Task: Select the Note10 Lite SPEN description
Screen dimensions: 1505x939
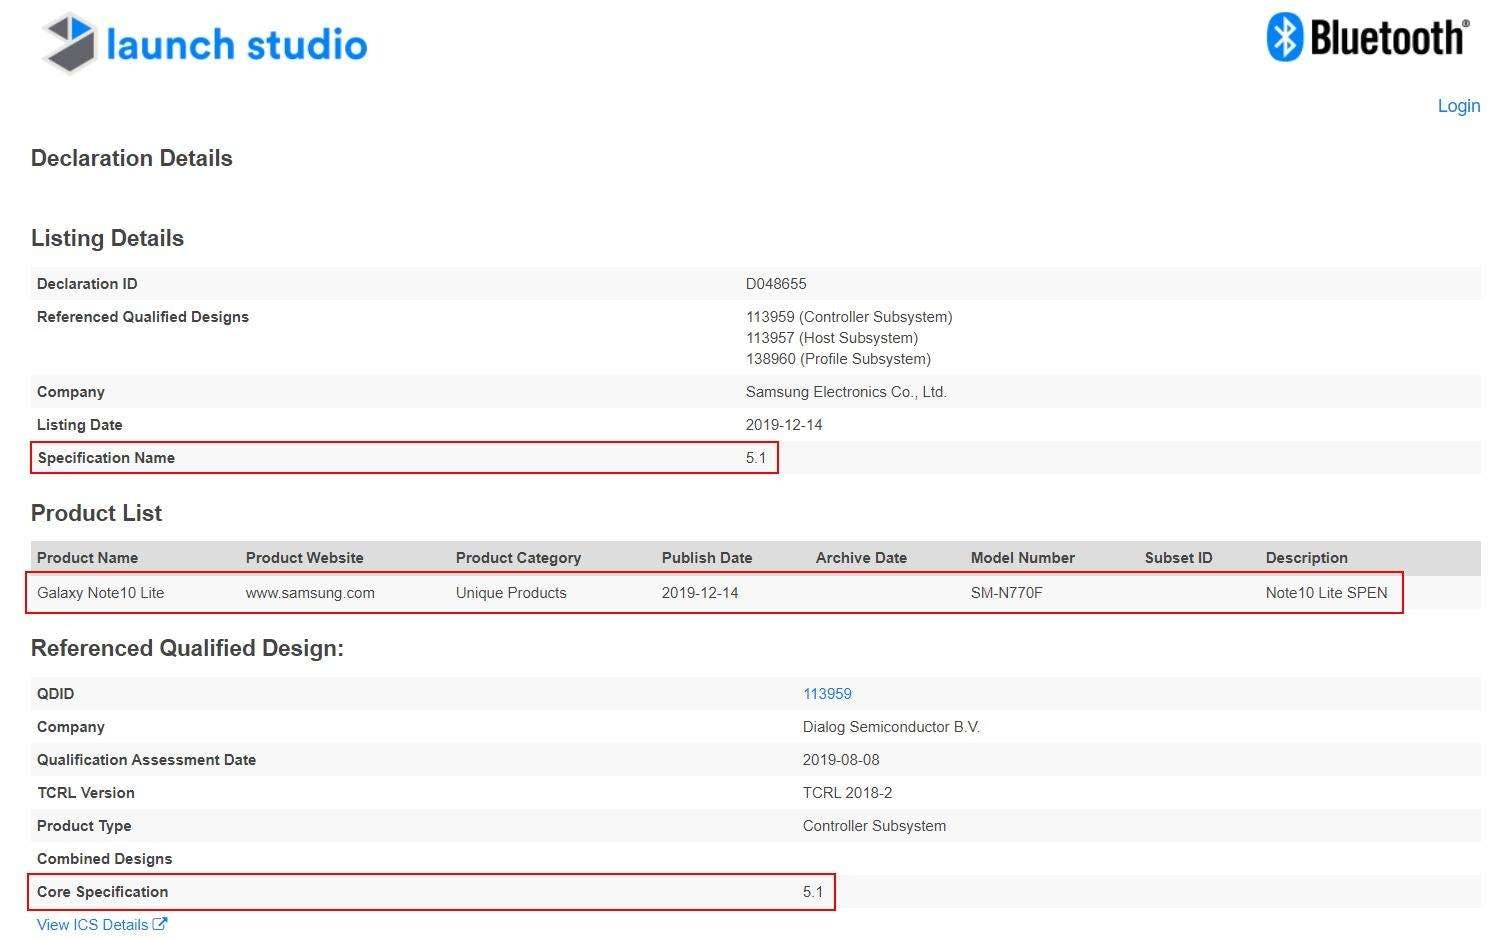Action: [1326, 593]
